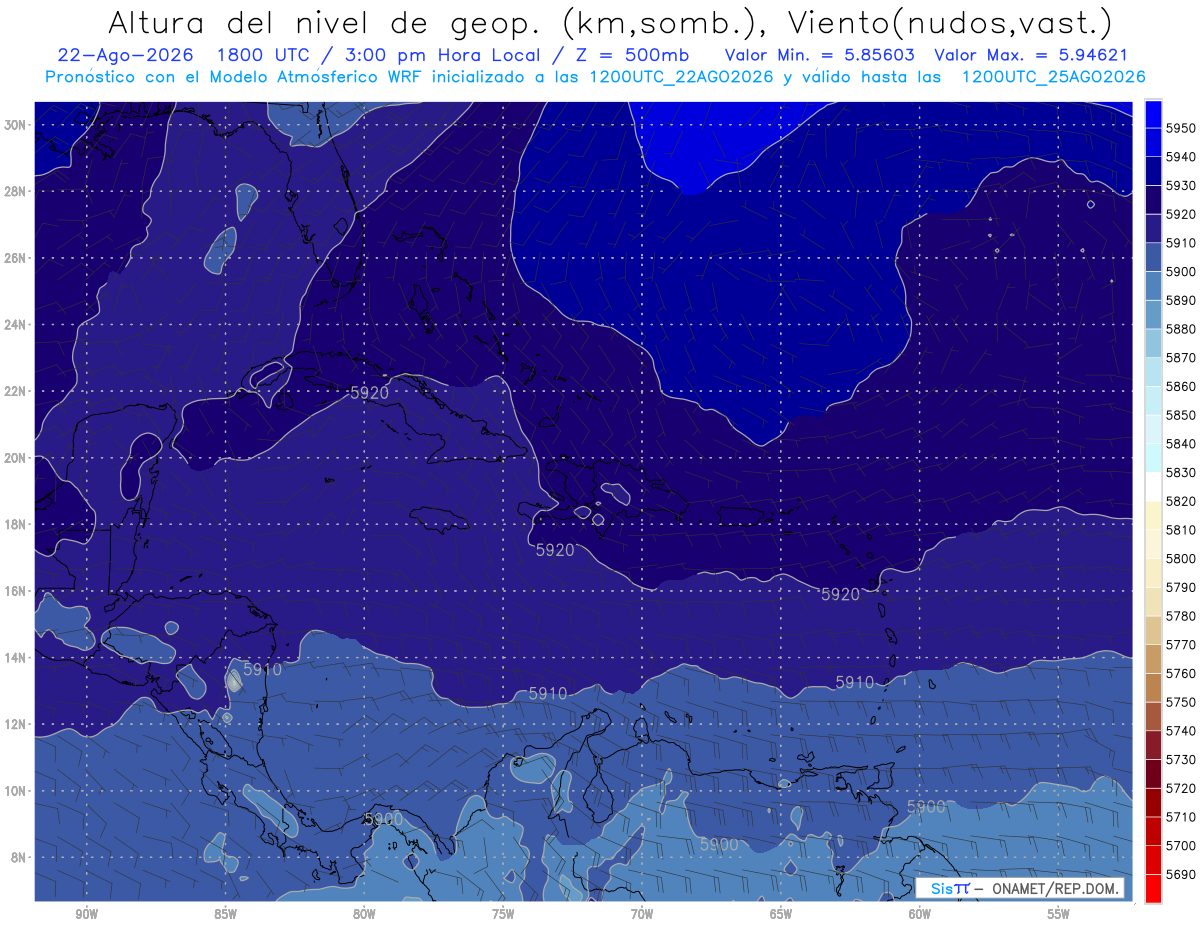Click colorbar label 5790
This screenshot has height=927, width=1200.
pyautogui.click(x=1181, y=587)
